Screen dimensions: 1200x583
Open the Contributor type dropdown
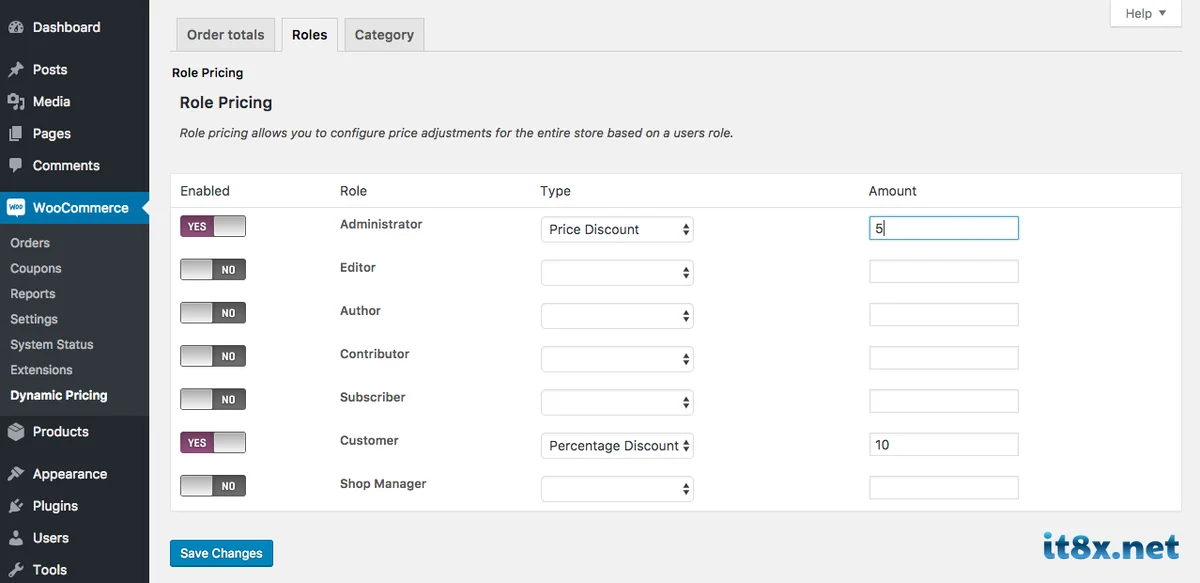(x=617, y=358)
